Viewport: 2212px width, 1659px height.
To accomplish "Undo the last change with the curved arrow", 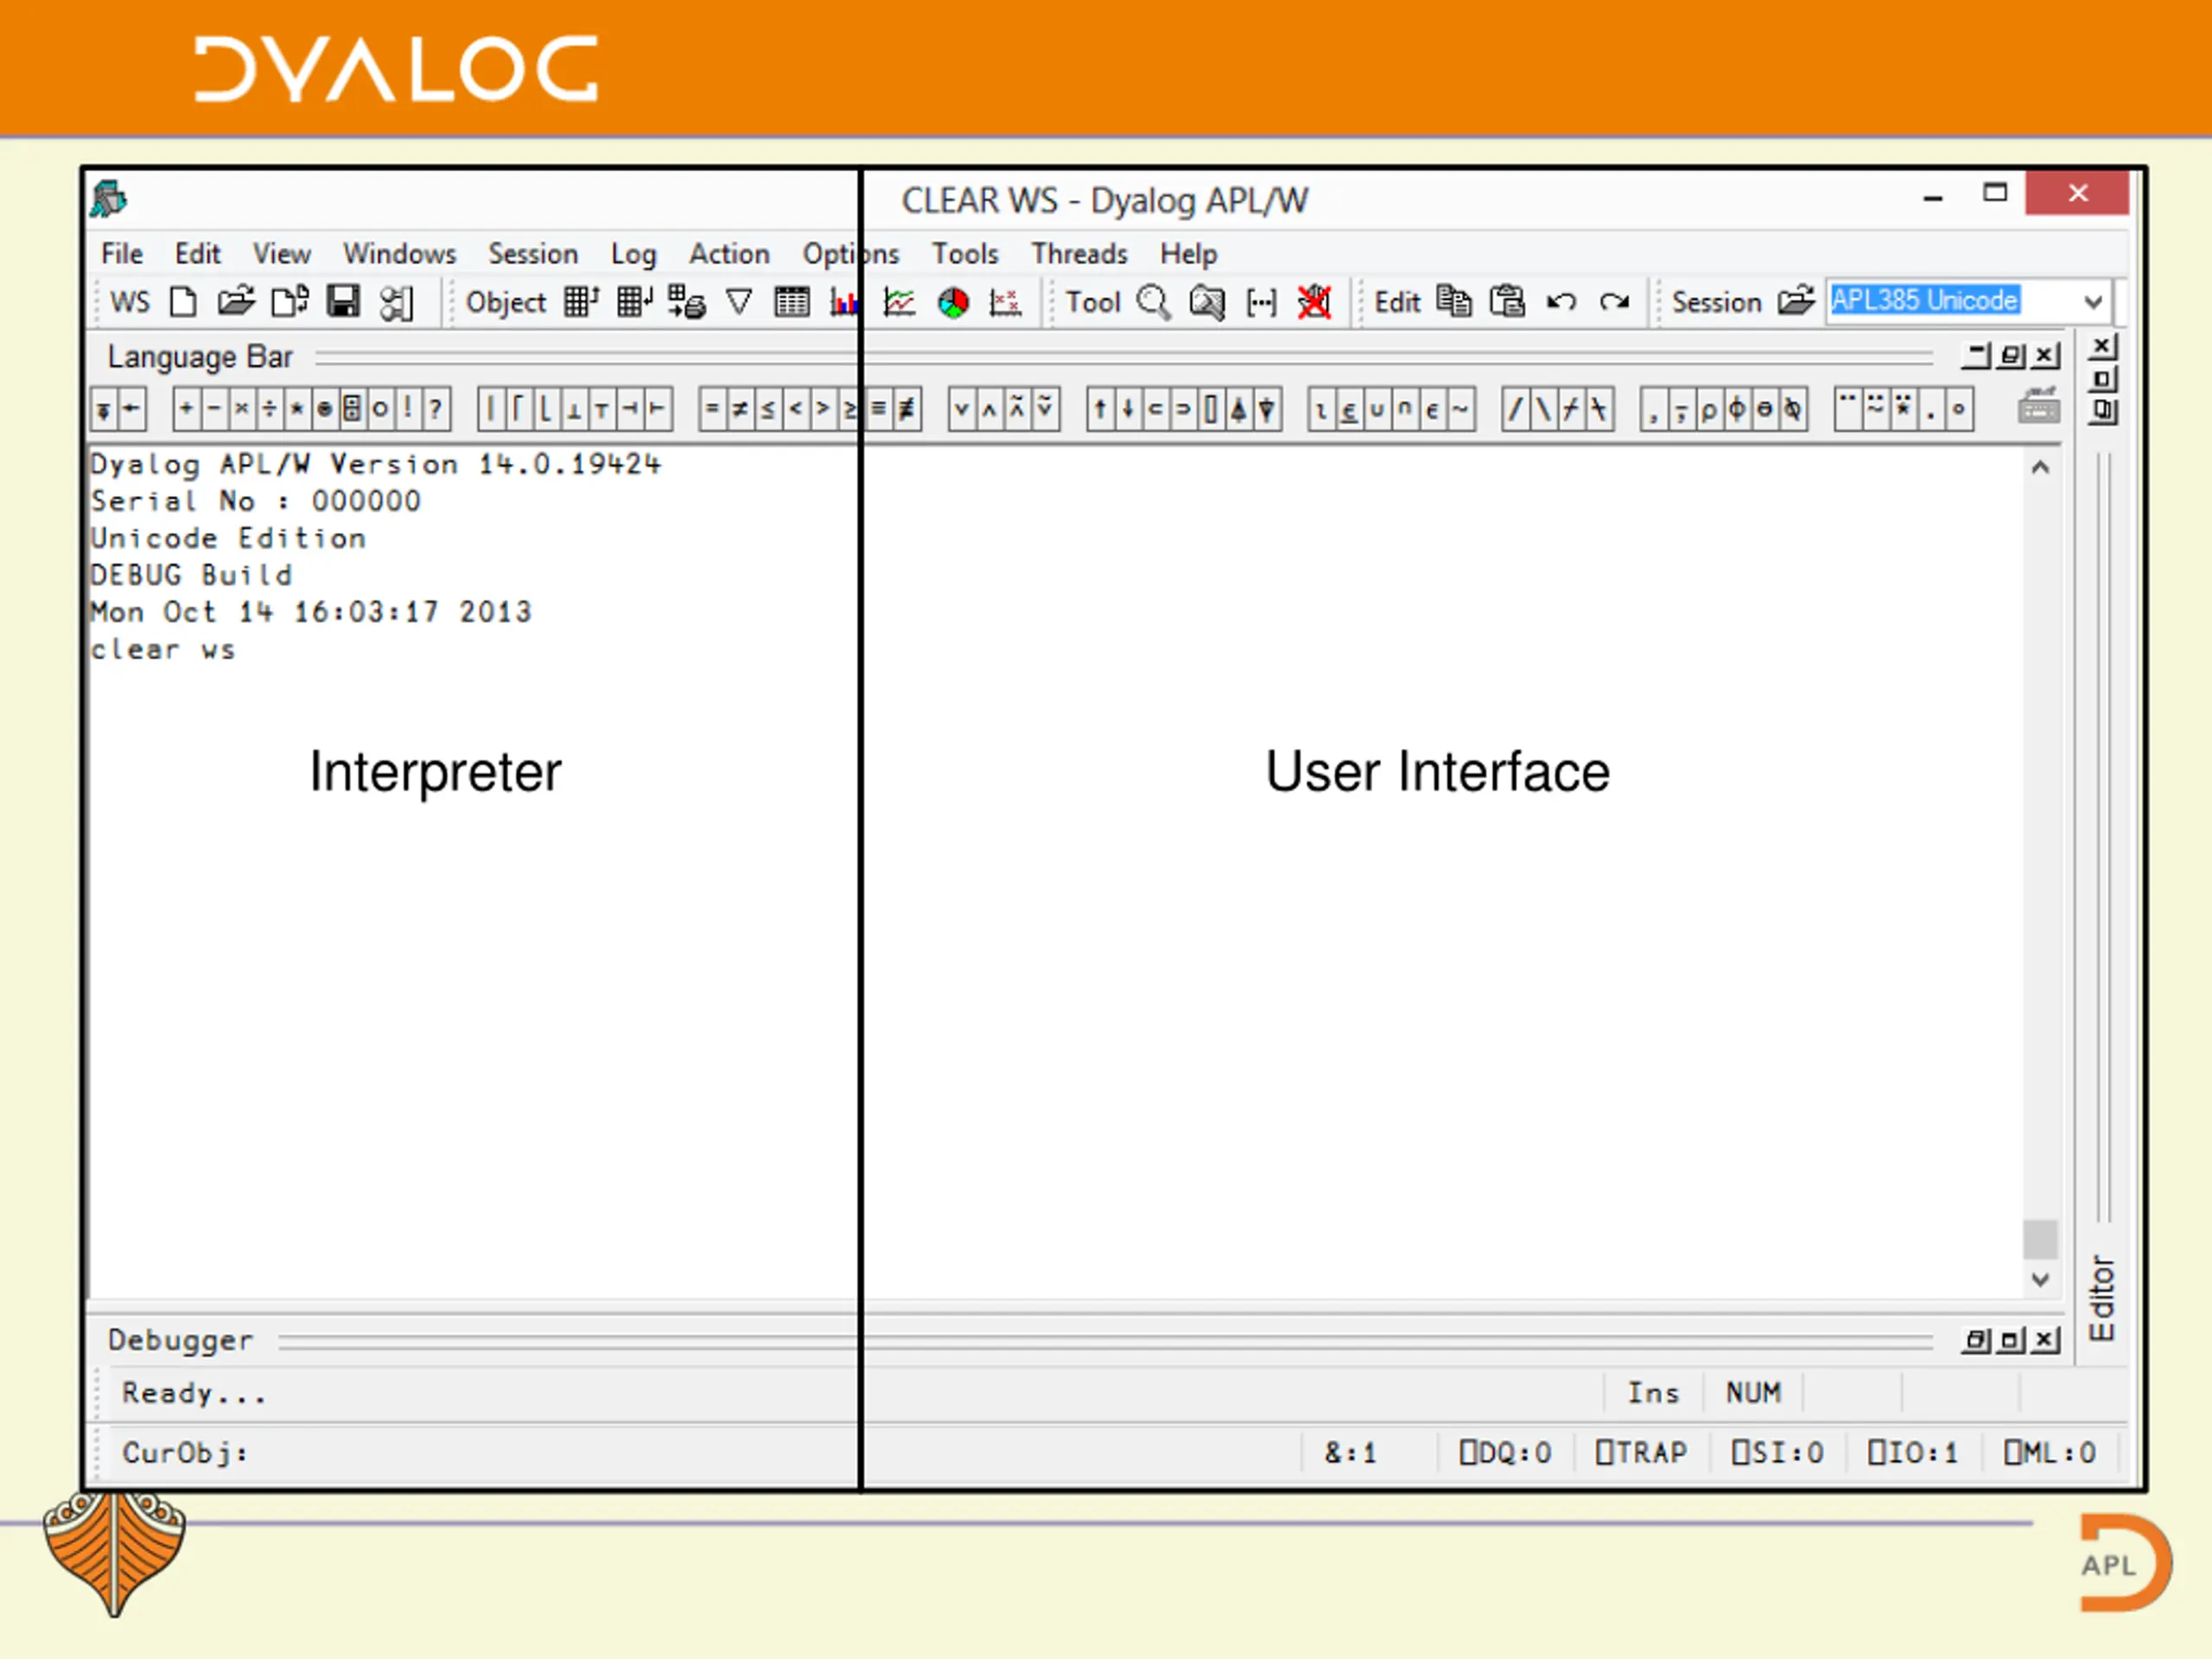I will tap(1561, 302).
